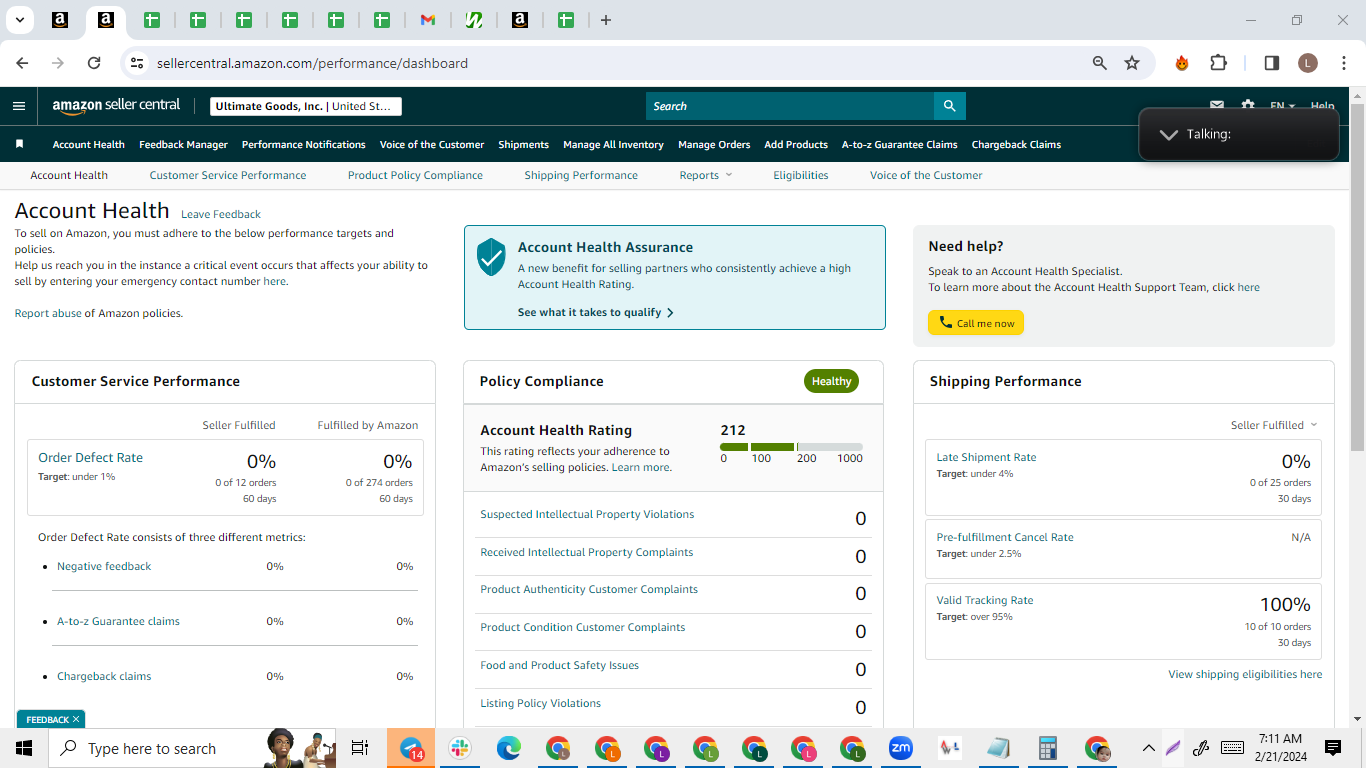Bookmark this page with the star icon

(1132, 63)
